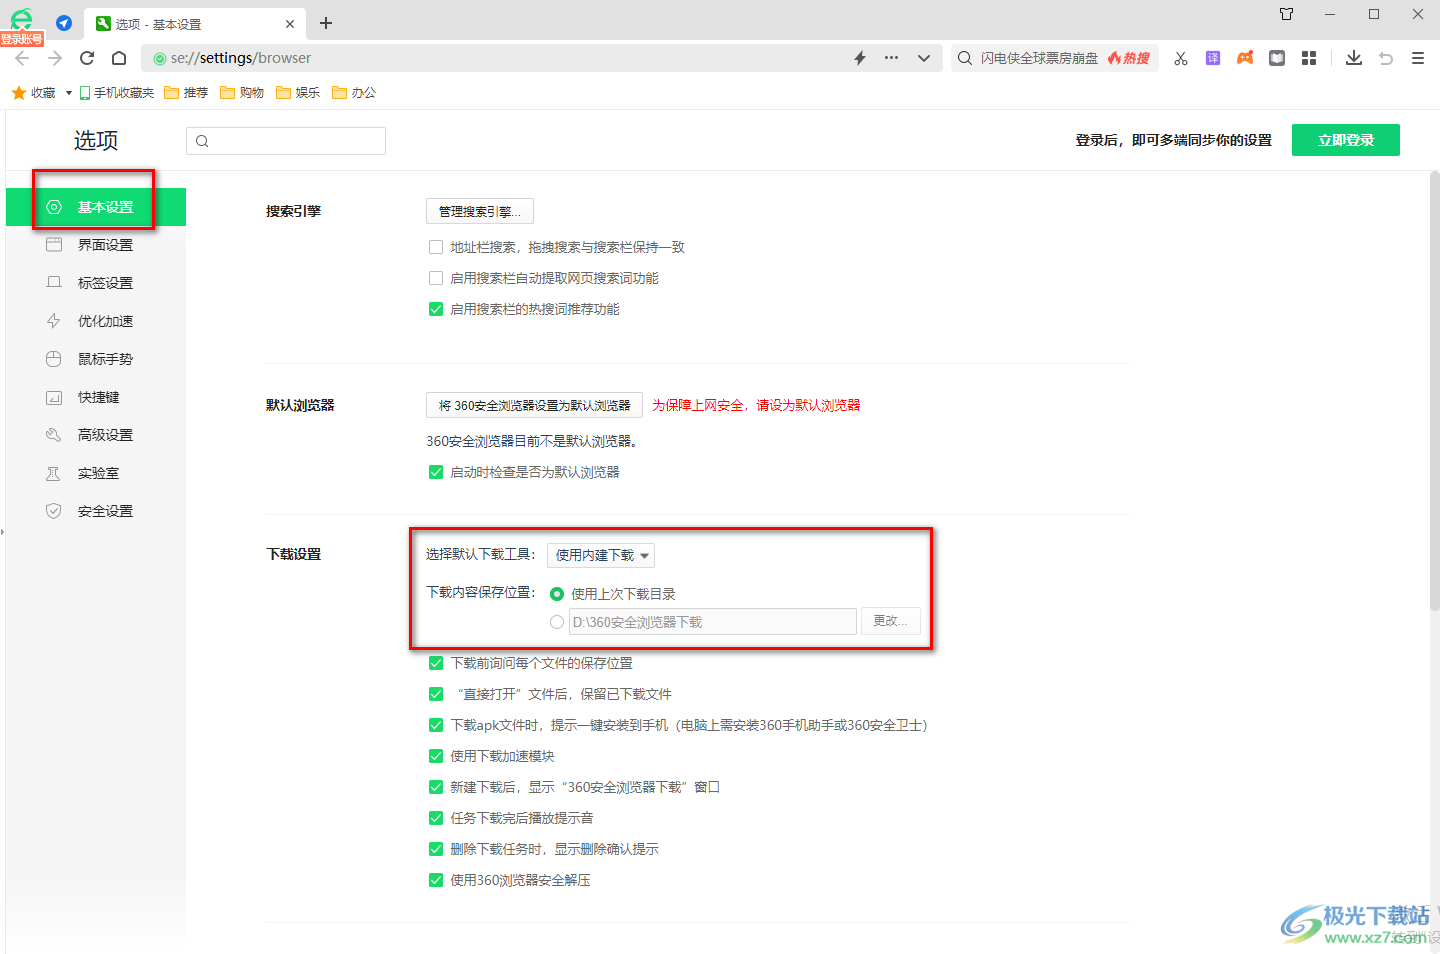Click the 360 browser account logo icon
Image resolution: width=1440 pixels, height=954 pixels.
[x=21, y=20]
